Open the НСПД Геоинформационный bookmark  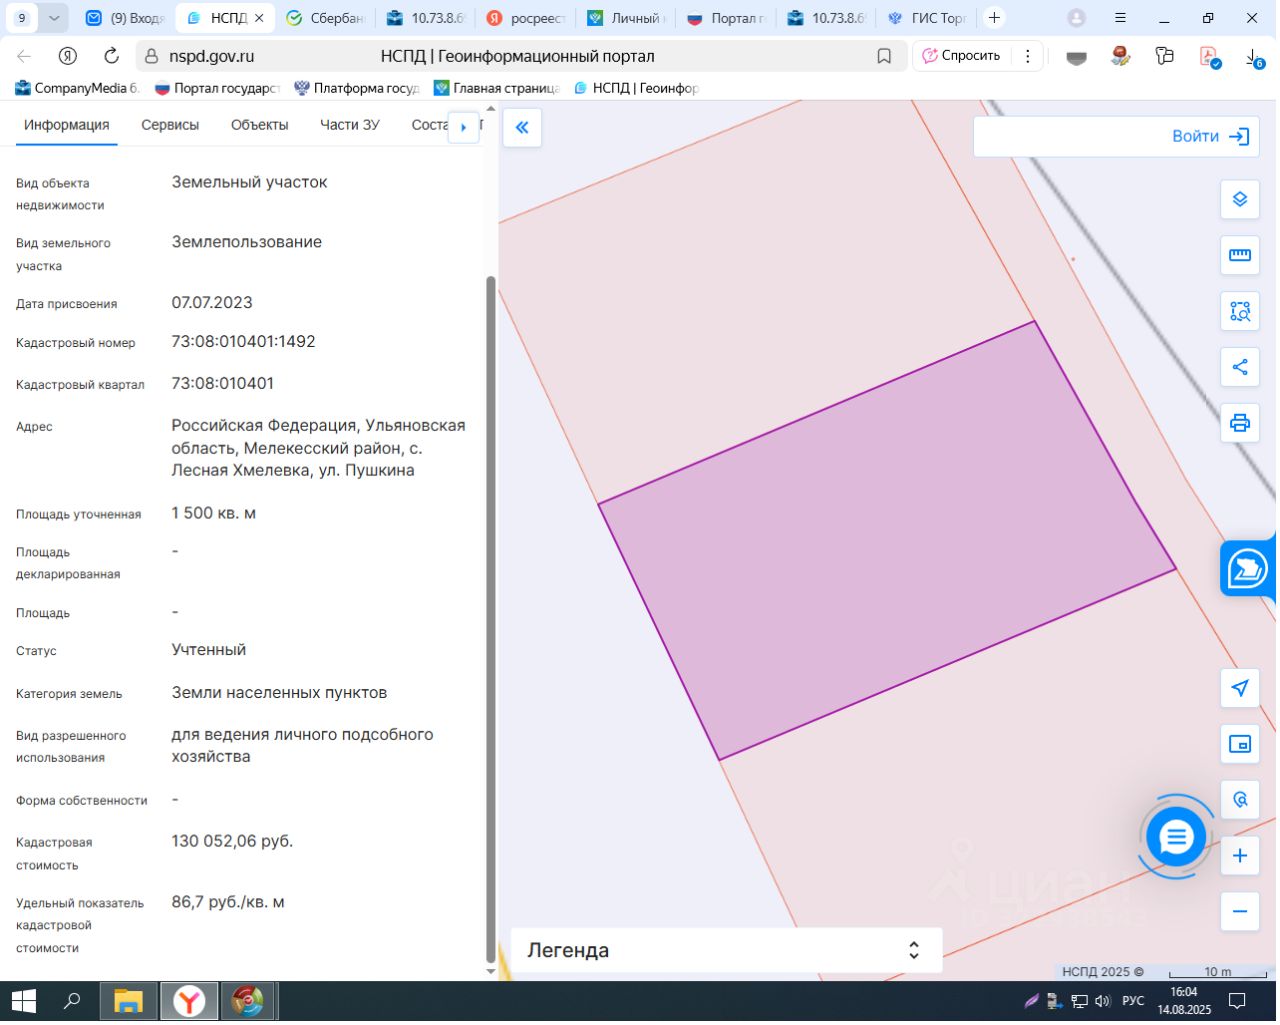click(x=637, y=88)
